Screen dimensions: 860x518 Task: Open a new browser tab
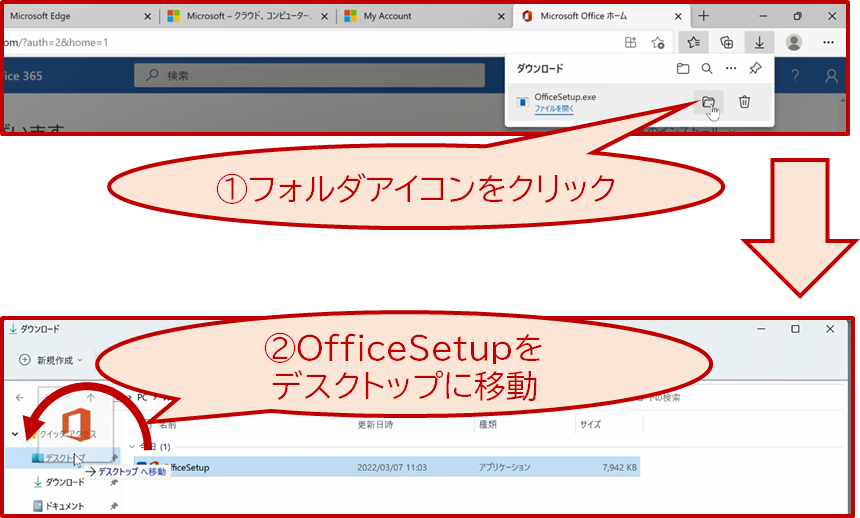pyautogui.click(x=704, y=16)
